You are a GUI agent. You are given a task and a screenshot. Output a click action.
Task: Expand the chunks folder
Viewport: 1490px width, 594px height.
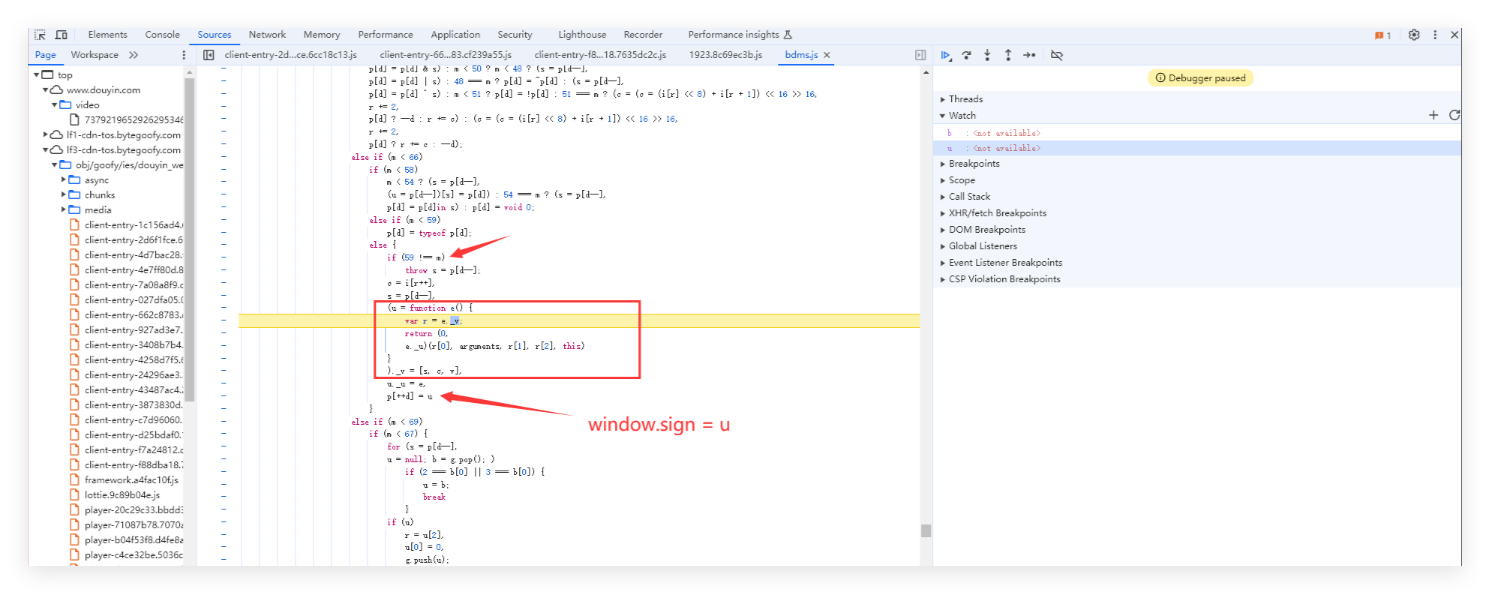63,195
